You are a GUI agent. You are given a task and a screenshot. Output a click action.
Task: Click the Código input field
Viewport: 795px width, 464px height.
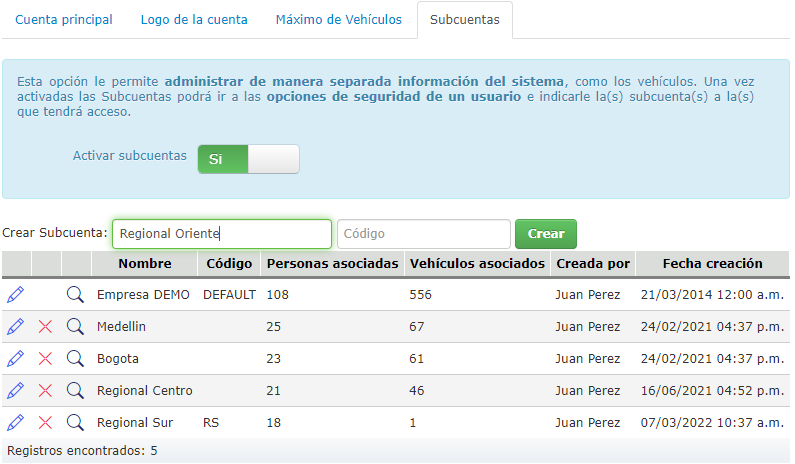click(424, 234)
